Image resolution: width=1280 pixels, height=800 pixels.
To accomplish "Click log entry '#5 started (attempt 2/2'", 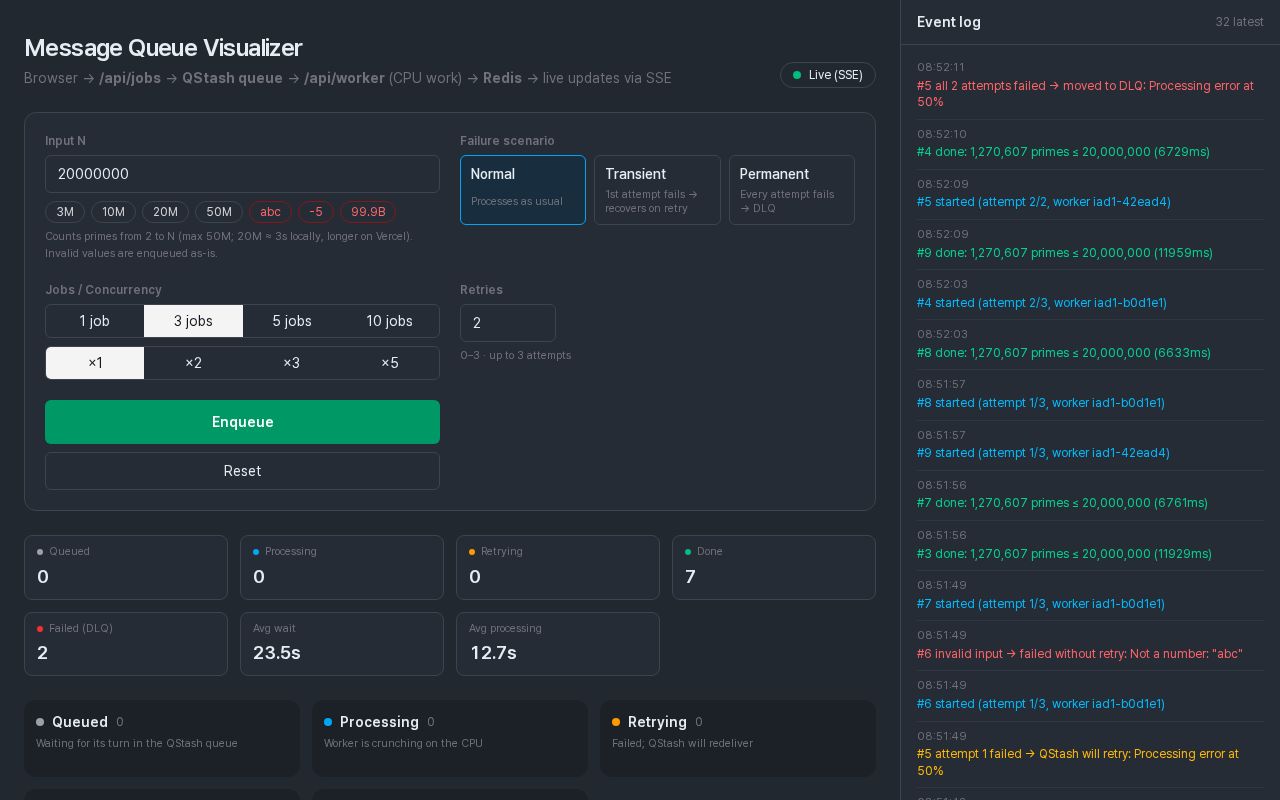I will point(1090,194).
